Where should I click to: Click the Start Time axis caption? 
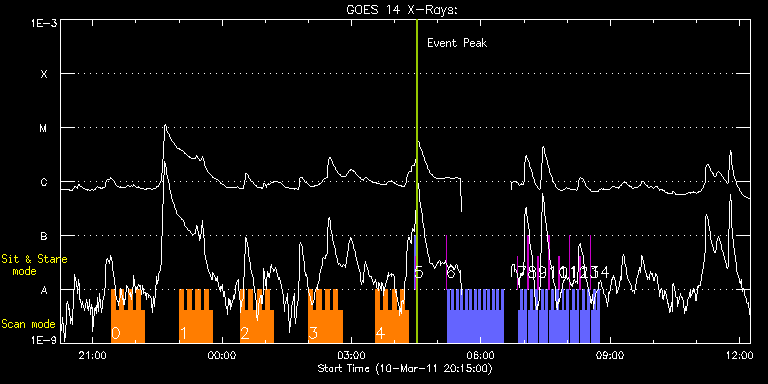pos(405,368)
